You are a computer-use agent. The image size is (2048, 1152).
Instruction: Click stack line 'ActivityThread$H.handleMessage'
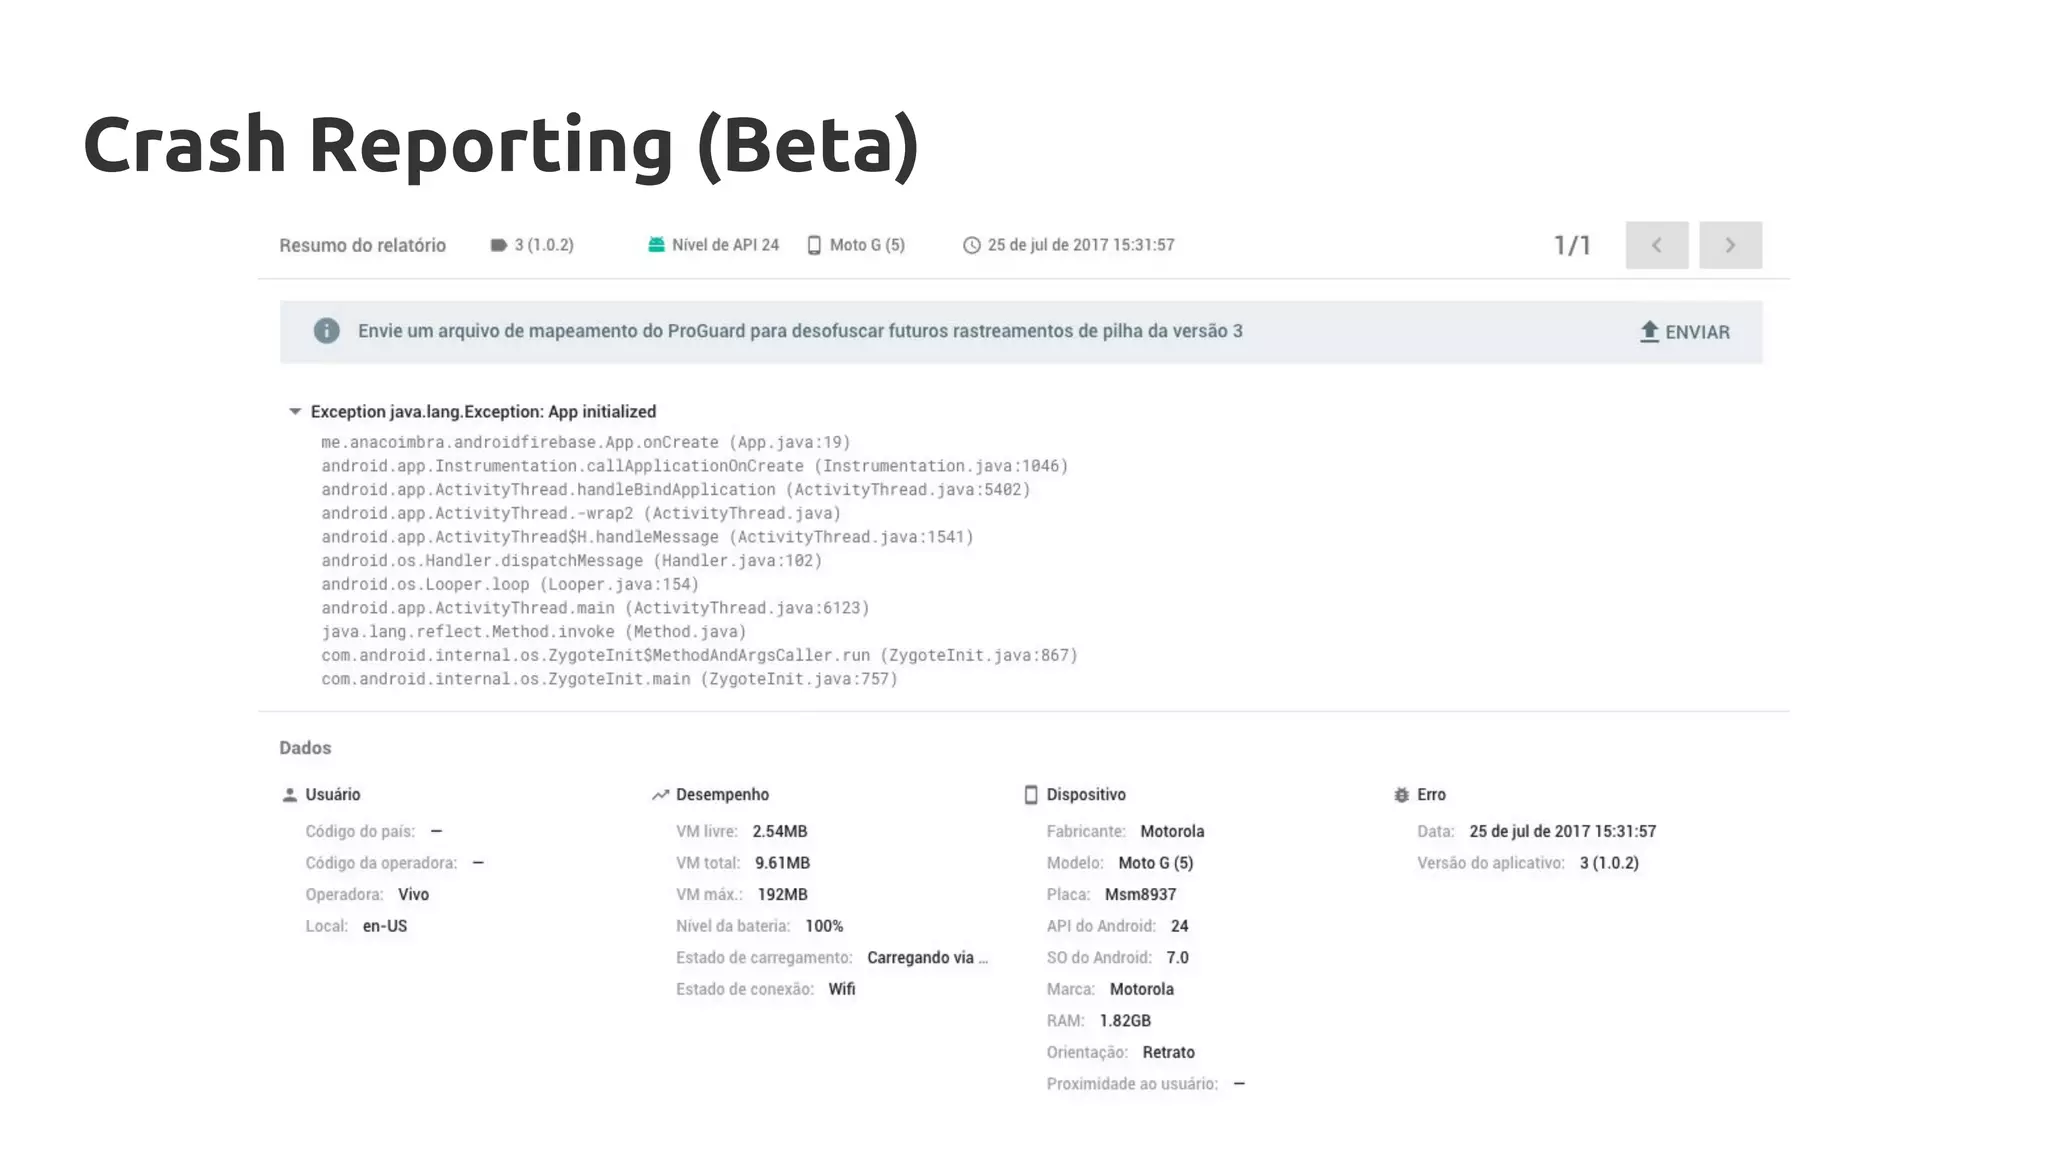coord(647,537)
